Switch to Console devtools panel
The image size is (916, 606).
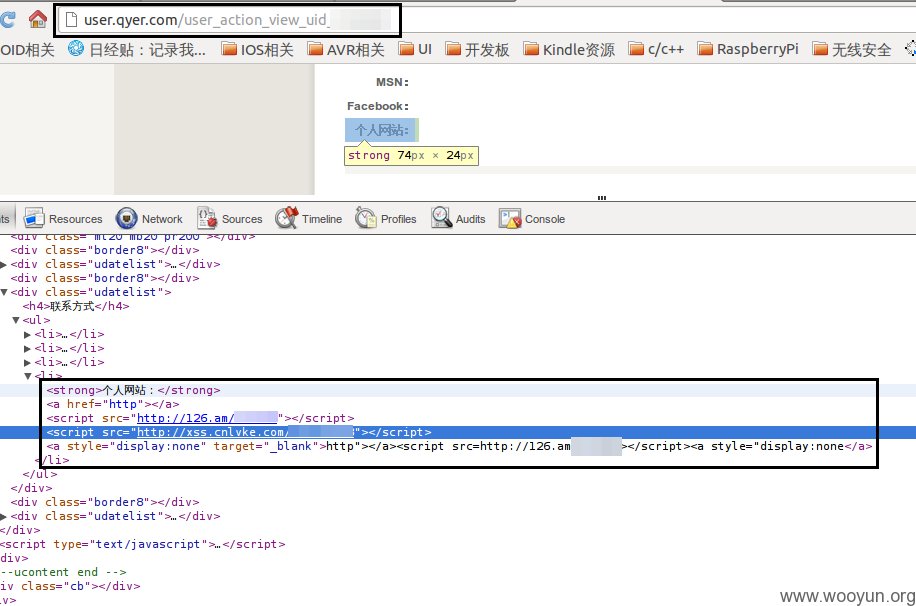tap(532, 219)
